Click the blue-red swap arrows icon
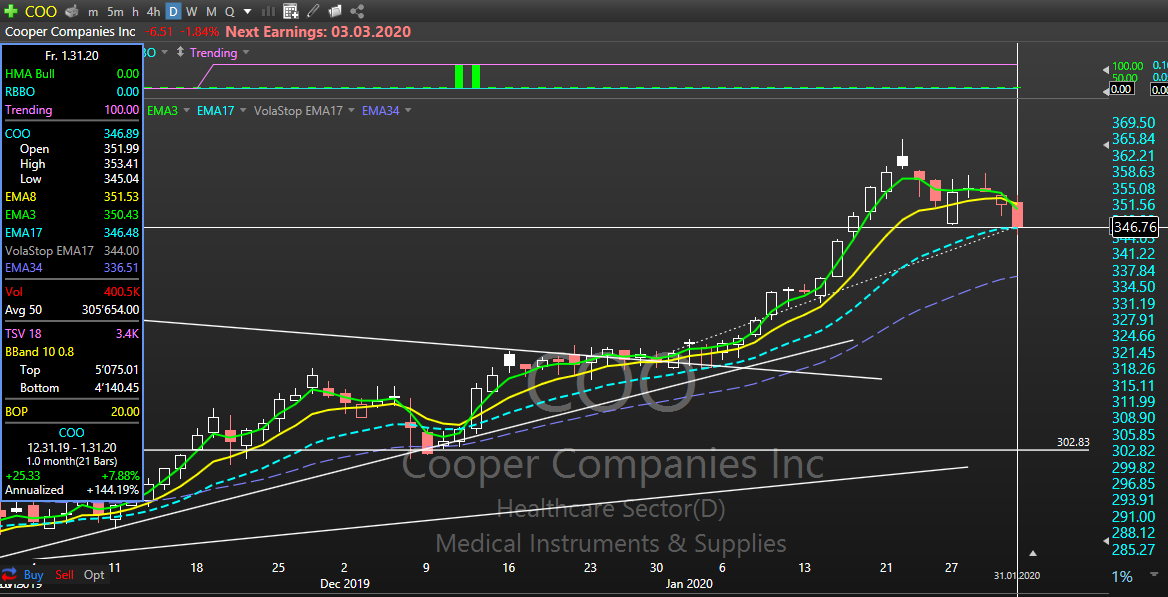 coord(9,574)
